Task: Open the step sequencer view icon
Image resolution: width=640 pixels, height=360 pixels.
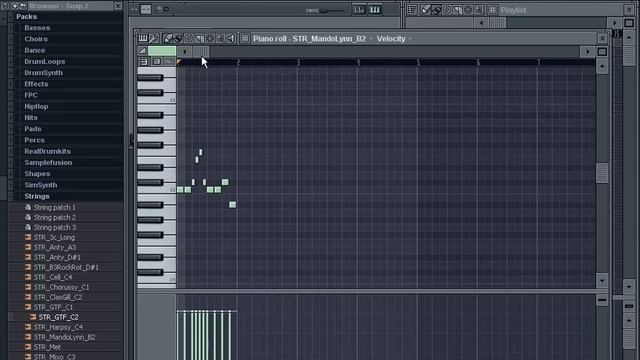Action: (359, 10)
